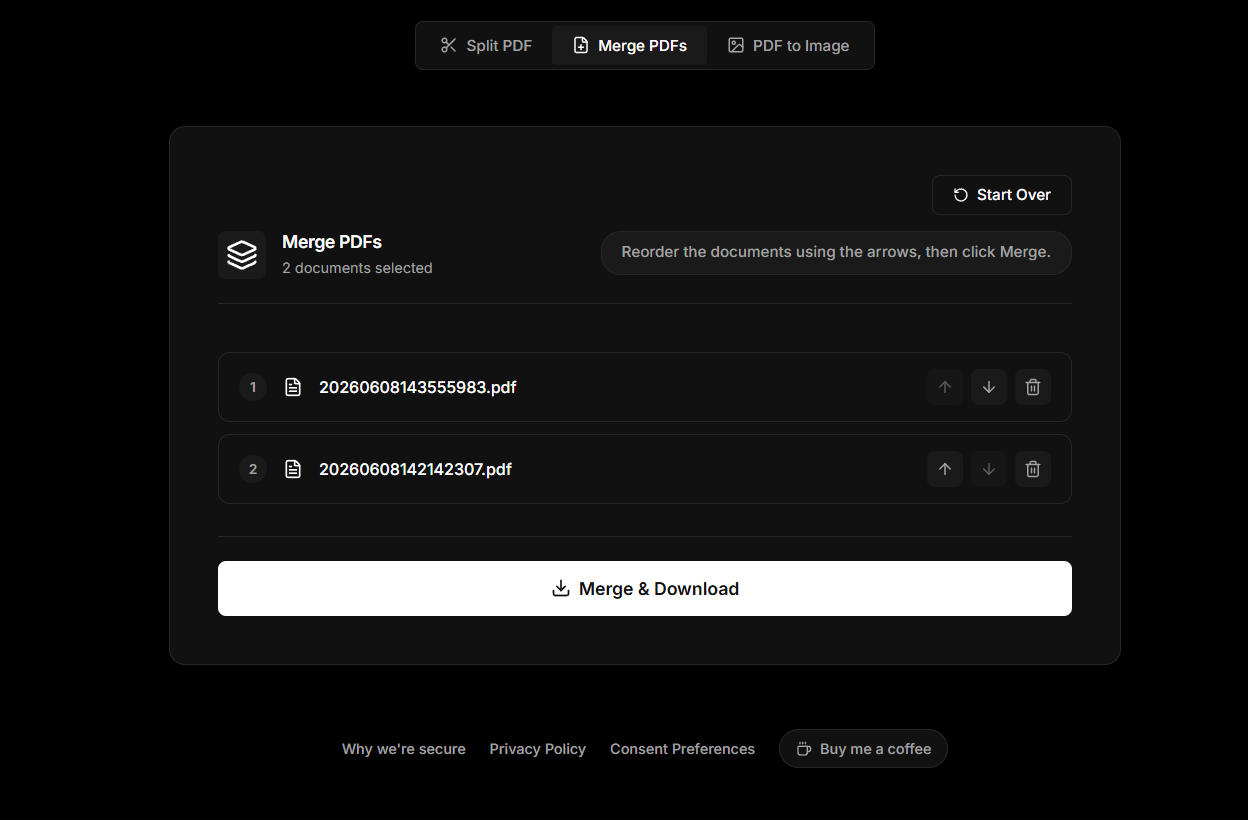Open the PDF to Image tab
The height and width of the screenshot is (820, 1248).
coord(788,46)
